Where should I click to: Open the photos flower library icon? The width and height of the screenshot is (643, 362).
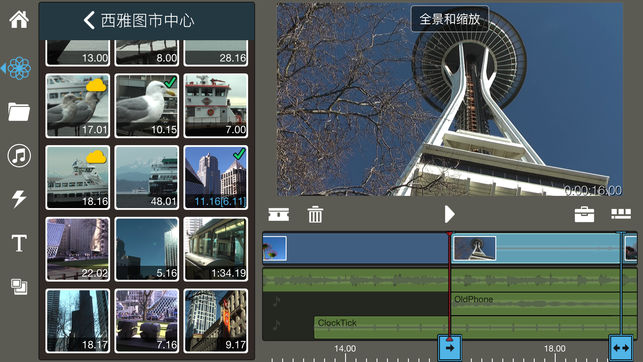click(x=19, y=68)
